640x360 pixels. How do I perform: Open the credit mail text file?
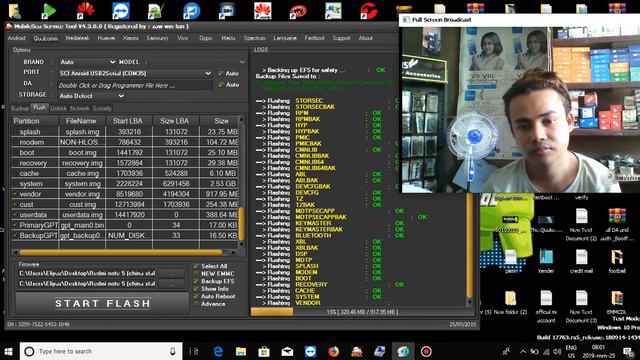[x=581, y=261]
